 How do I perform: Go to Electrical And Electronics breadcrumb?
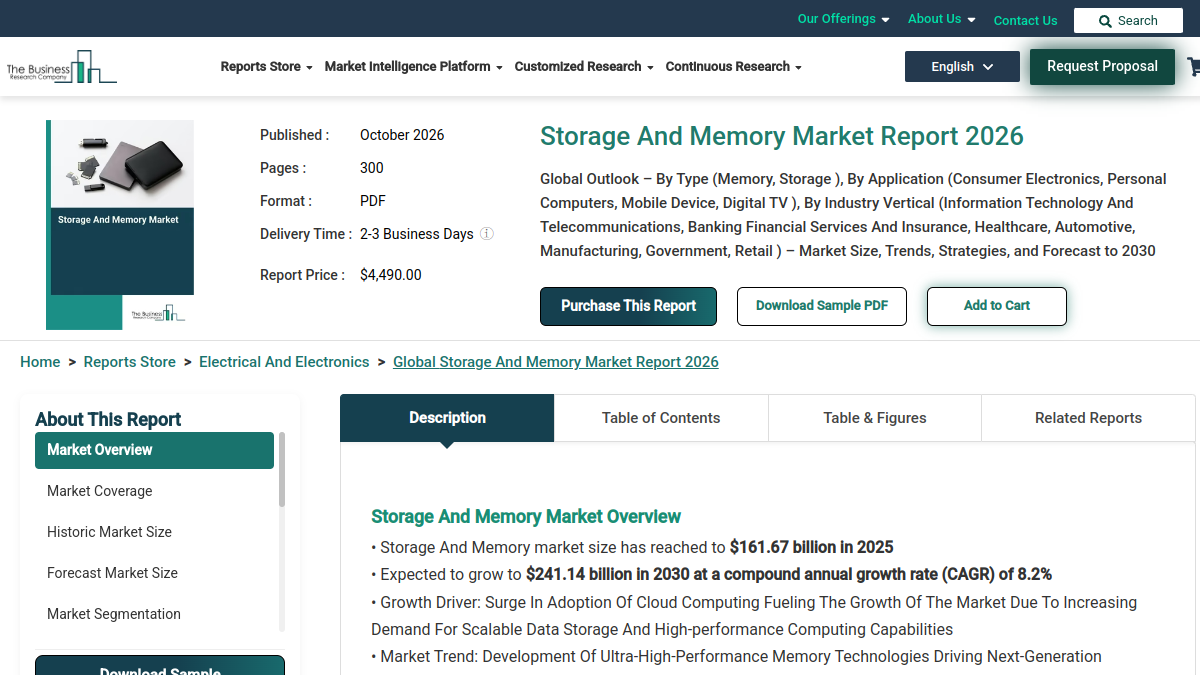(x=284, y=362)
